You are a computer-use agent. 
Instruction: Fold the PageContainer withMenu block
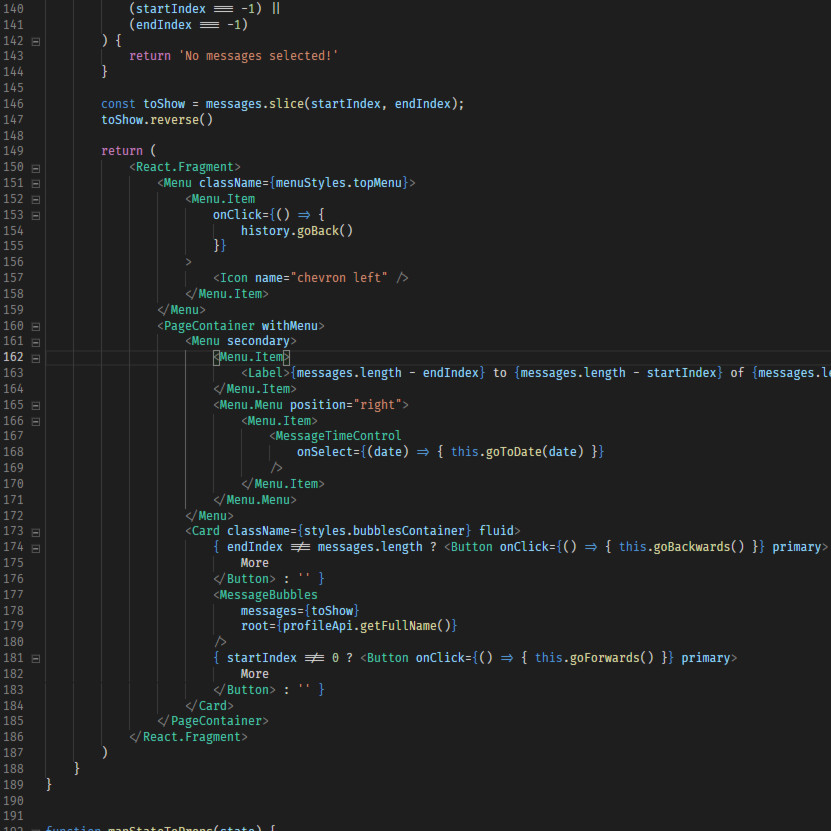pos(36,326)
